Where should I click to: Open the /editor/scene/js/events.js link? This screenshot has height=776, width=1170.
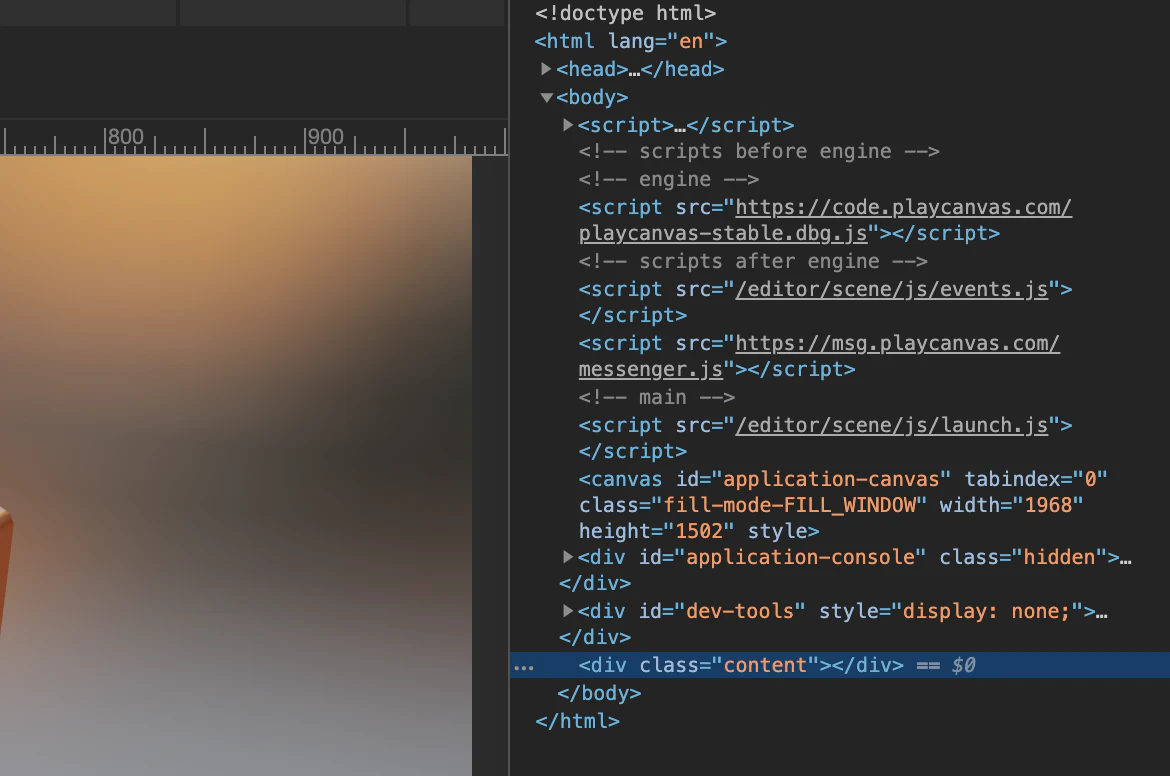tap(892, 289)
